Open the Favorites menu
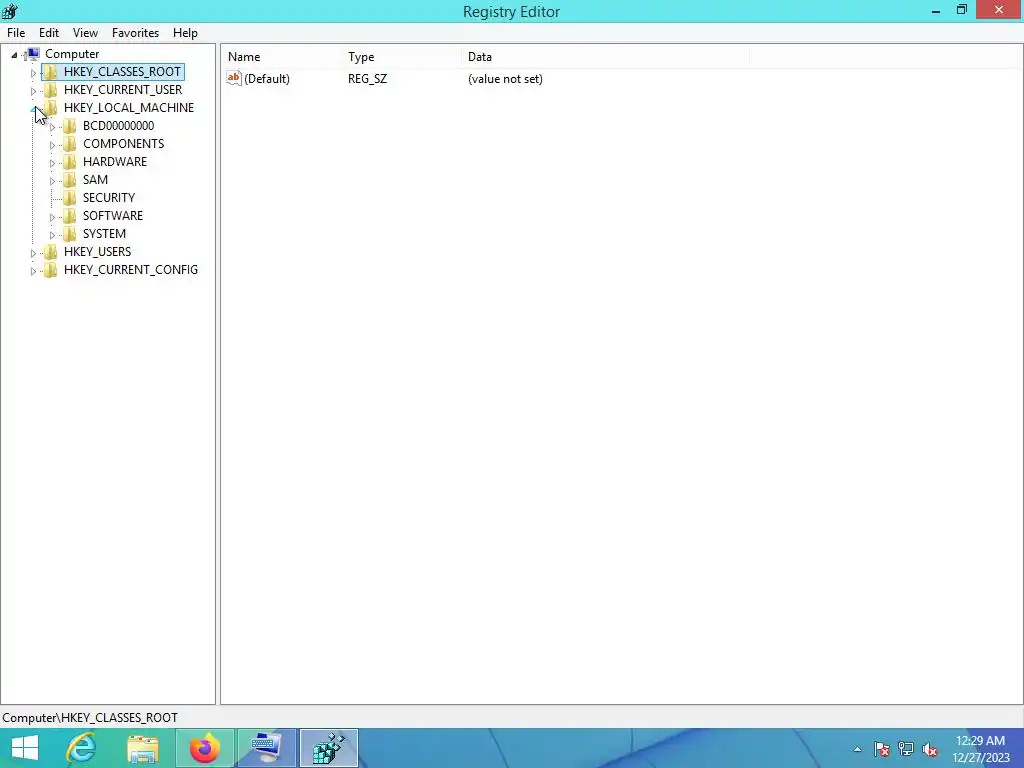This screenshot has width=1024, height=768. pyautogui.click(x=135, y=33)
